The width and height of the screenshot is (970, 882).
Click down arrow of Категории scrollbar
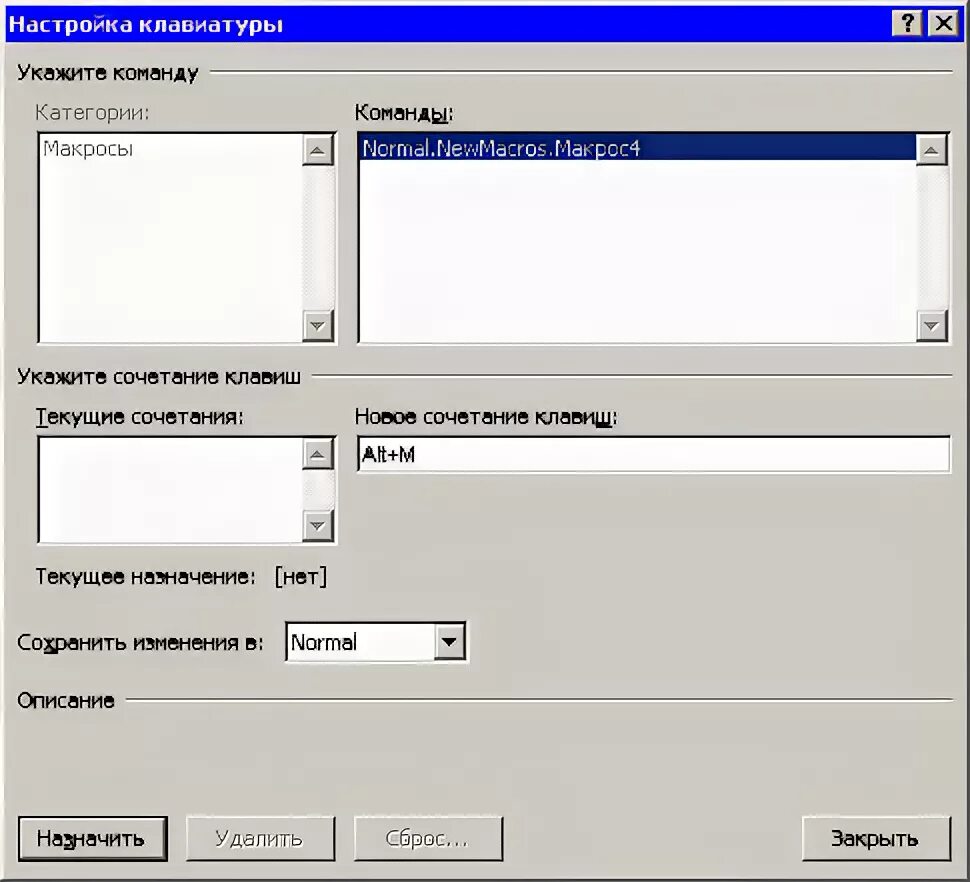click(x=317, y=325)
